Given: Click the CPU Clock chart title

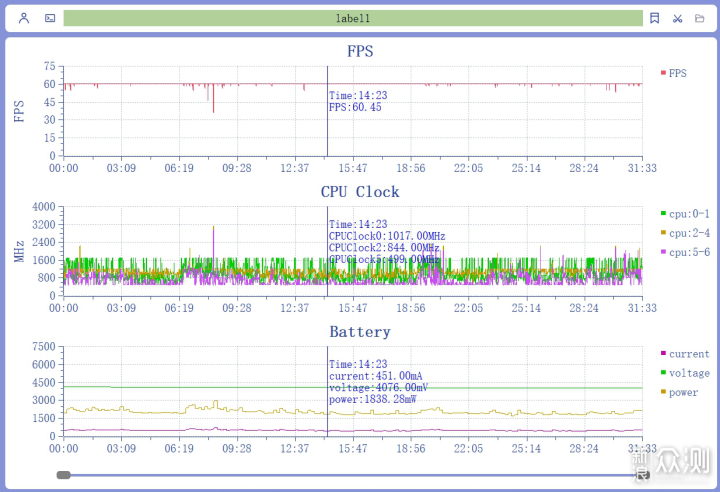Looking at the screenshot, I should point(360,192).
